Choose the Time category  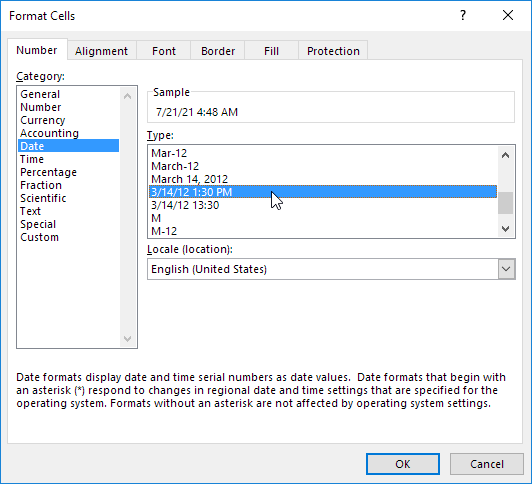32,159
